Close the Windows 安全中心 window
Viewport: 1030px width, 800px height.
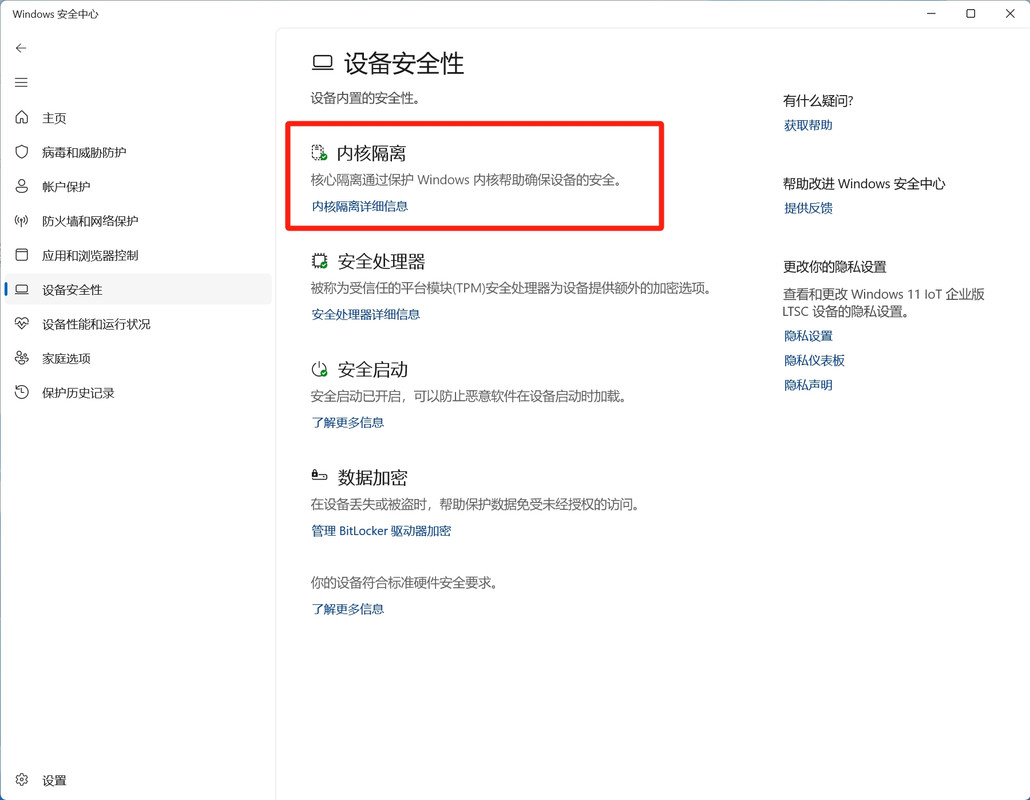pyautogui.click(x=1010, y=14)
